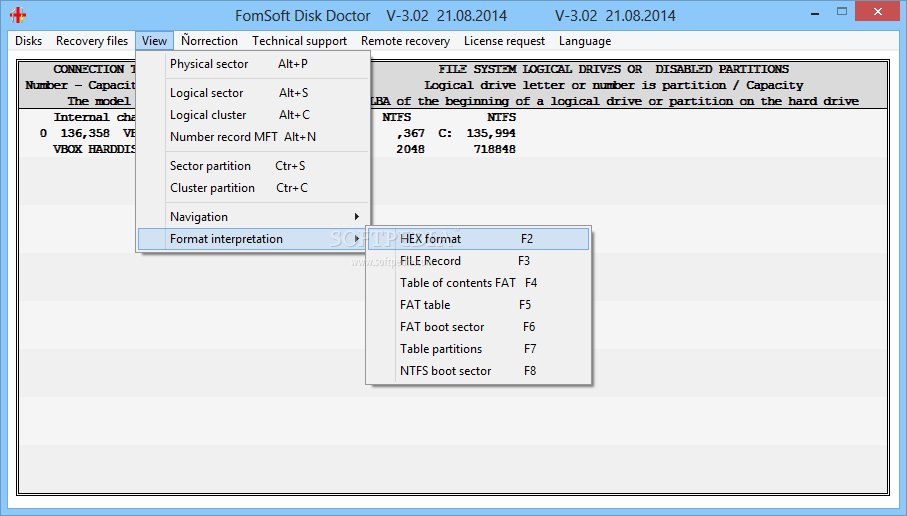Viewport: 907px width, 516px height.
Task: Open the Technical support menu
Action: [299, 41]
